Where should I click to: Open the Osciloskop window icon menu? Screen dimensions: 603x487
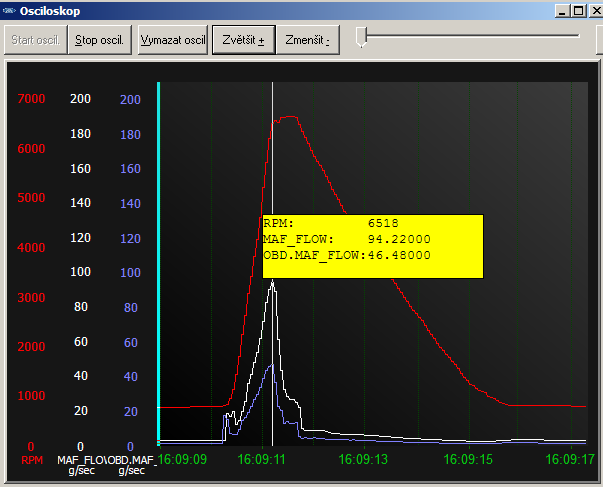10,10
